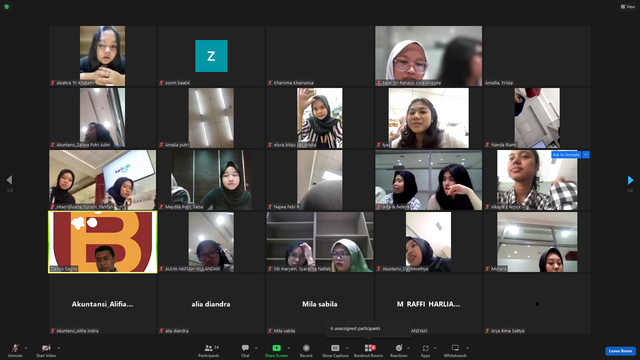640x360 pixels.
Task: Select the Arya Bima Saktya tile
Action: 537,304
